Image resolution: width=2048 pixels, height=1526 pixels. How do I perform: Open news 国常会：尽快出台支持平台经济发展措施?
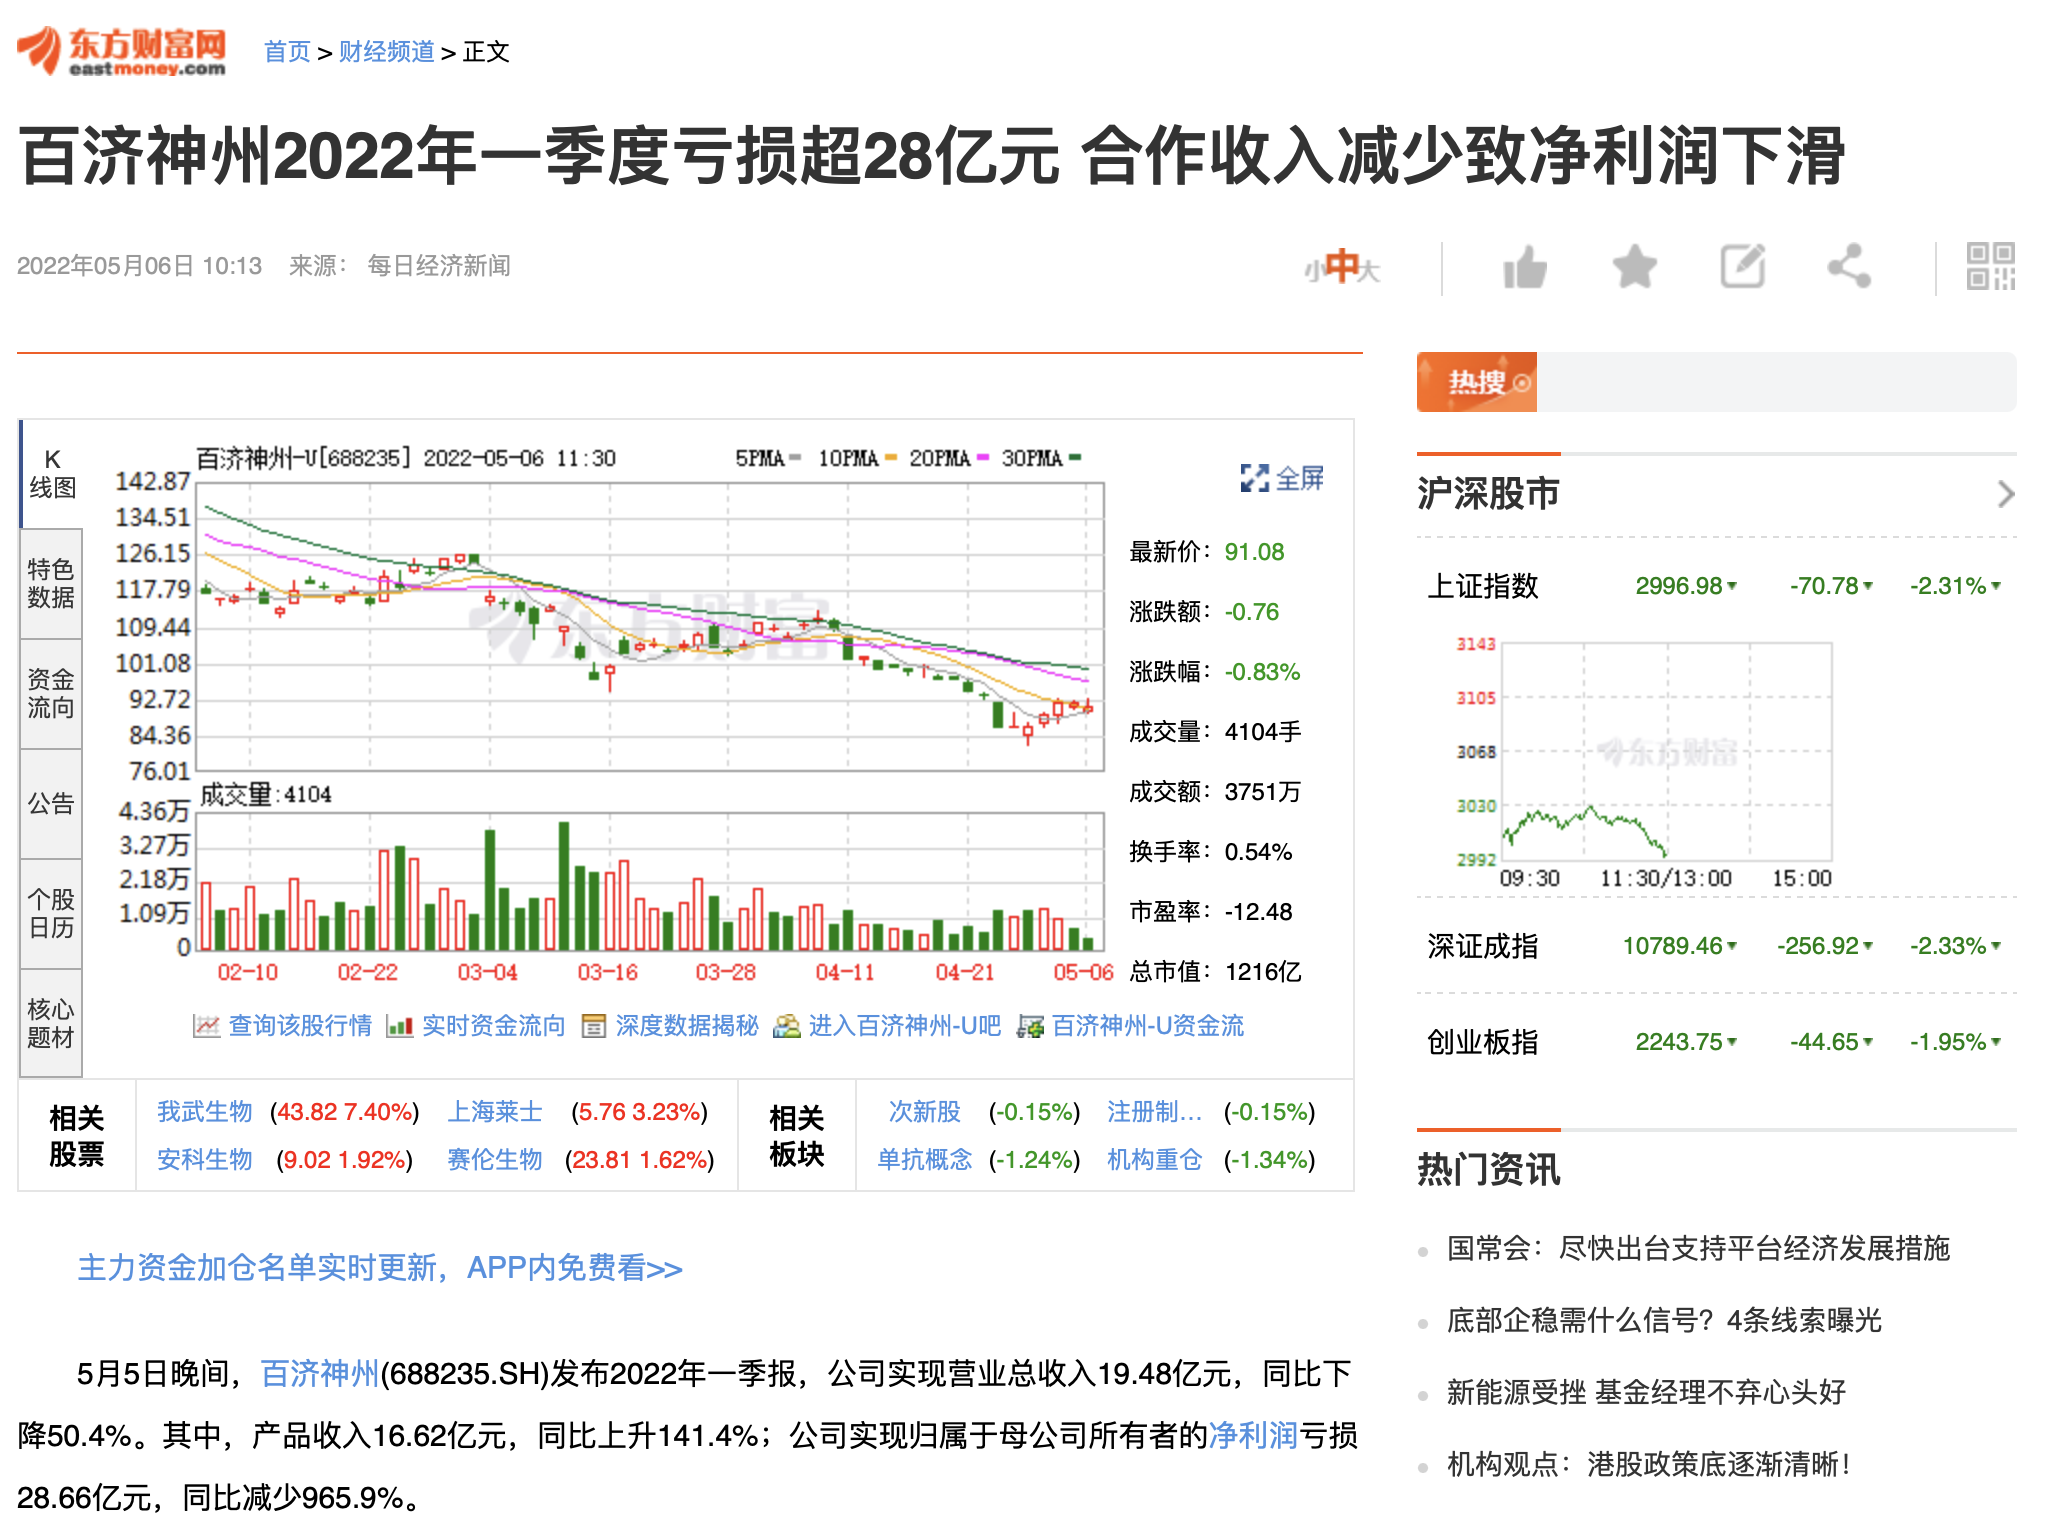(x=1698, y=1248)
